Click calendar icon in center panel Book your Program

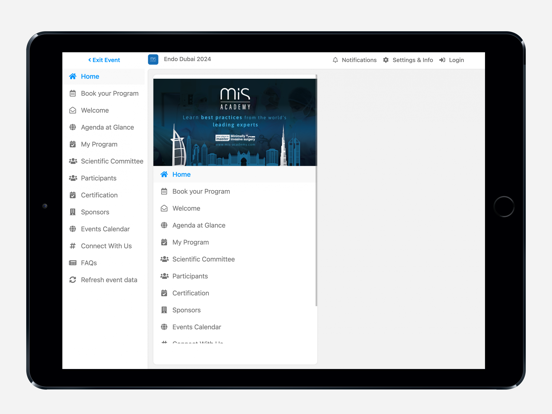tap(164, 192)
